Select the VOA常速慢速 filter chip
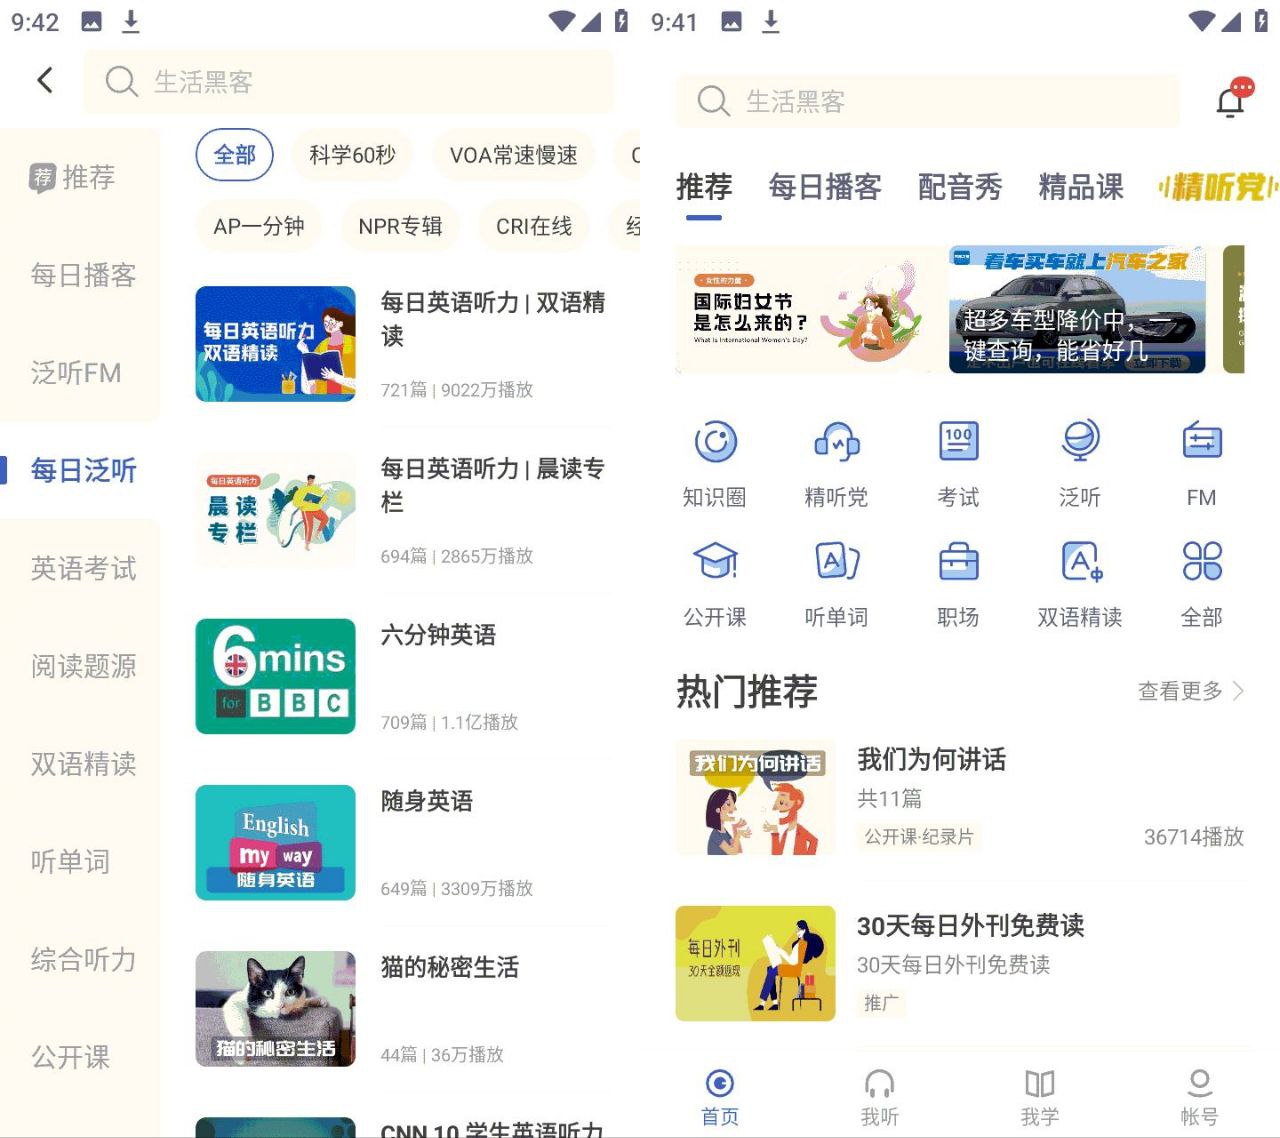The image size is (1280, 1138). 513,155
